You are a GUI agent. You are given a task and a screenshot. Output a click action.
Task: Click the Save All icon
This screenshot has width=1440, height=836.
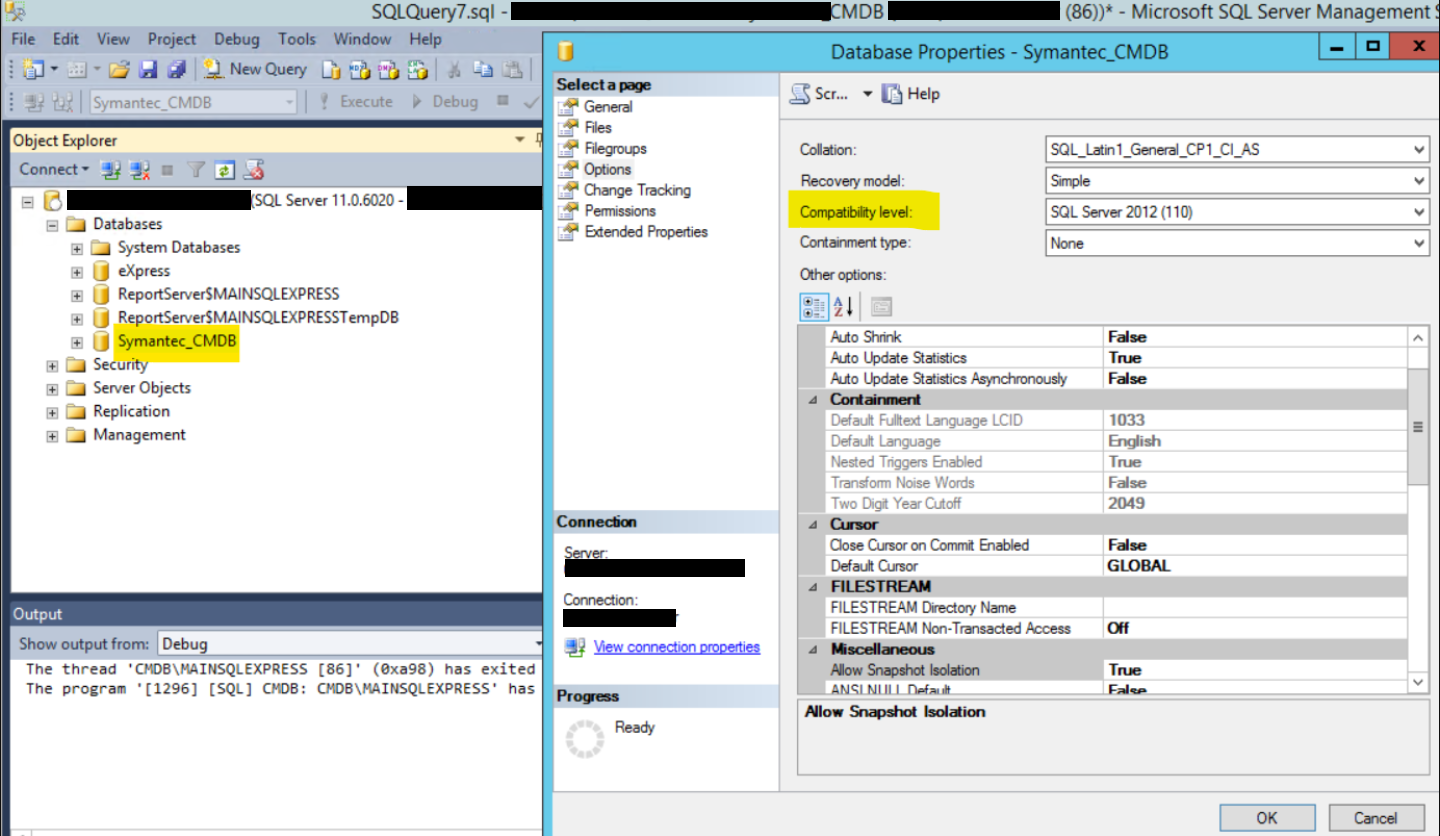point(176,69)
